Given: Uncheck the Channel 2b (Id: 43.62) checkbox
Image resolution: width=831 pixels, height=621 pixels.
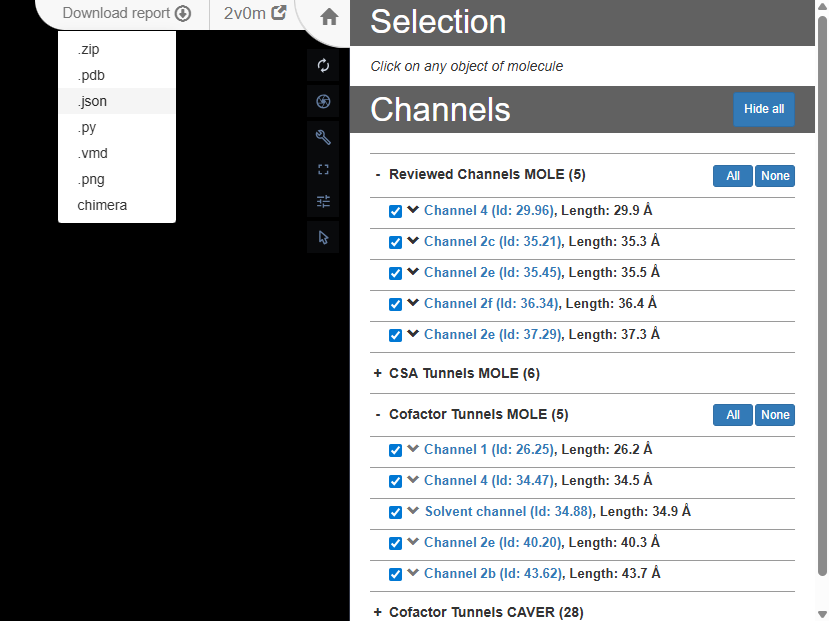Looking at the screenshot, I should tap(395, 574).
